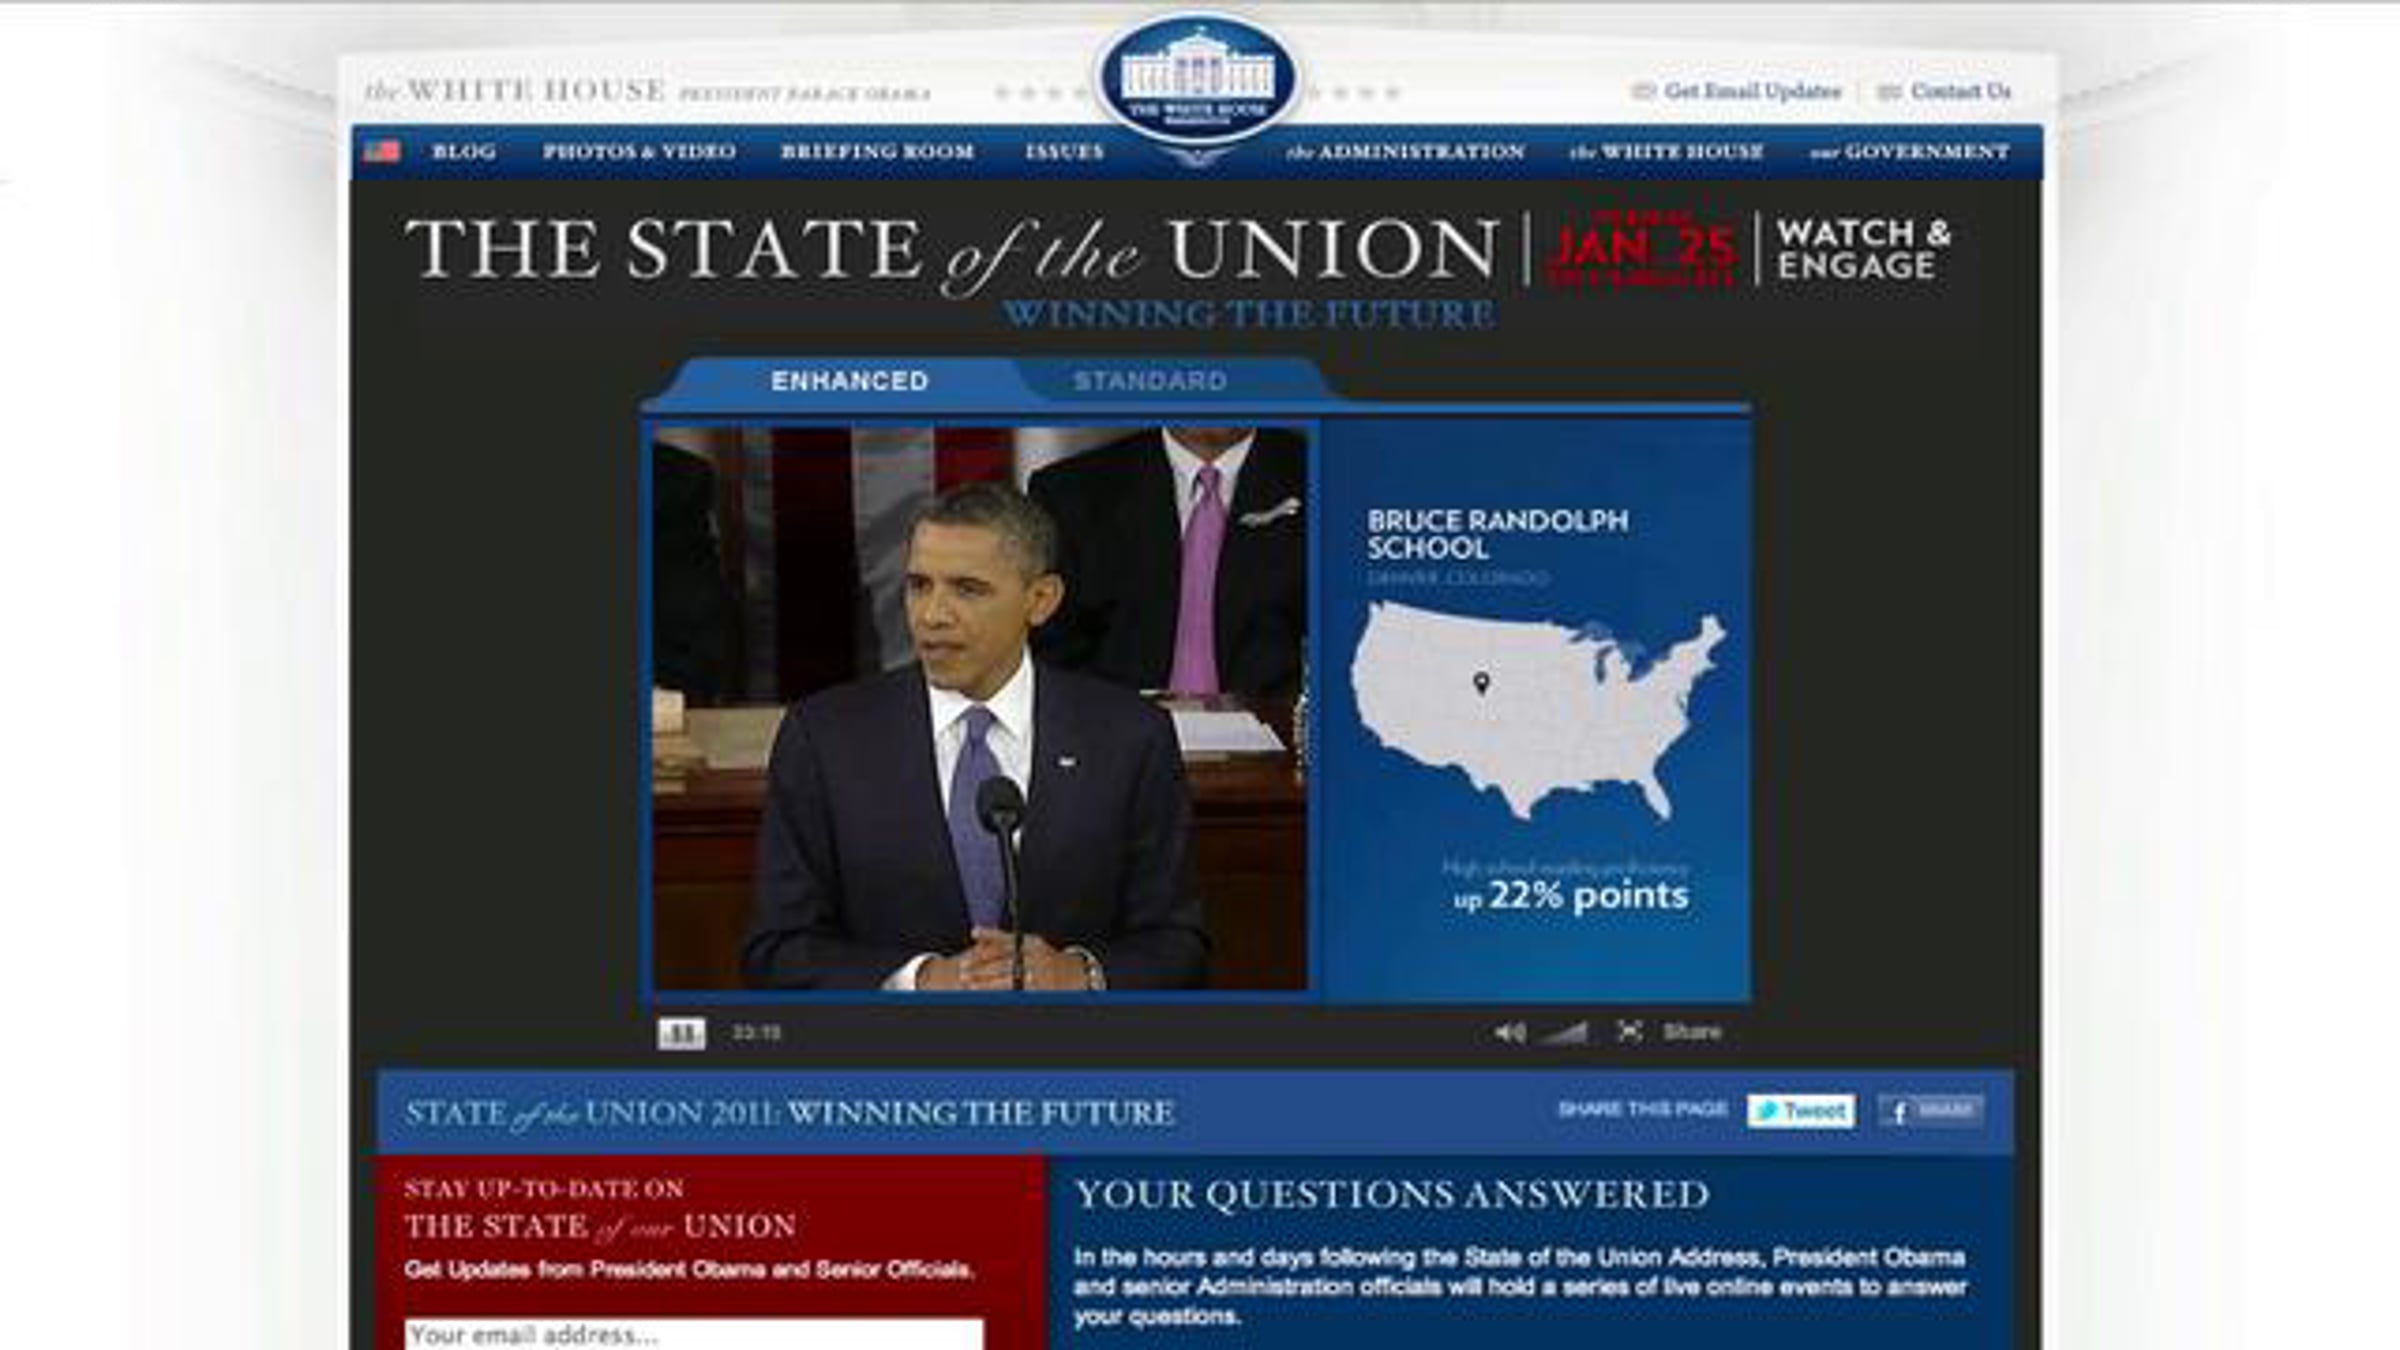Click the Contact Us link
This screenshot has width=2400, height=1350.
(x=1960, y=91)
